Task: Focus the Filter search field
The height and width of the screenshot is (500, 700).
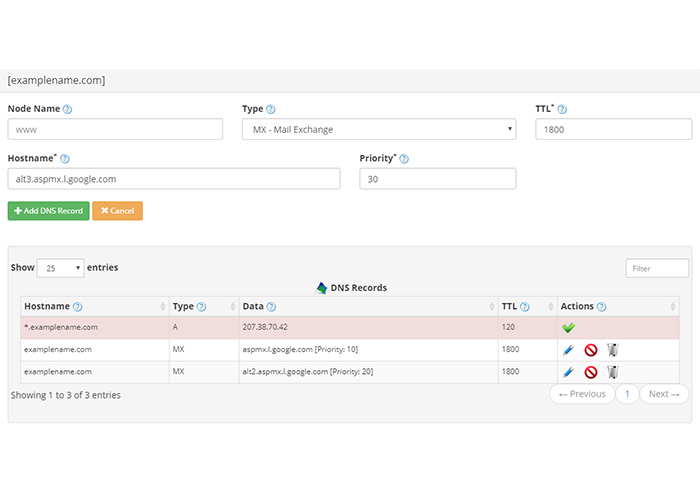Action: [657, 268]
